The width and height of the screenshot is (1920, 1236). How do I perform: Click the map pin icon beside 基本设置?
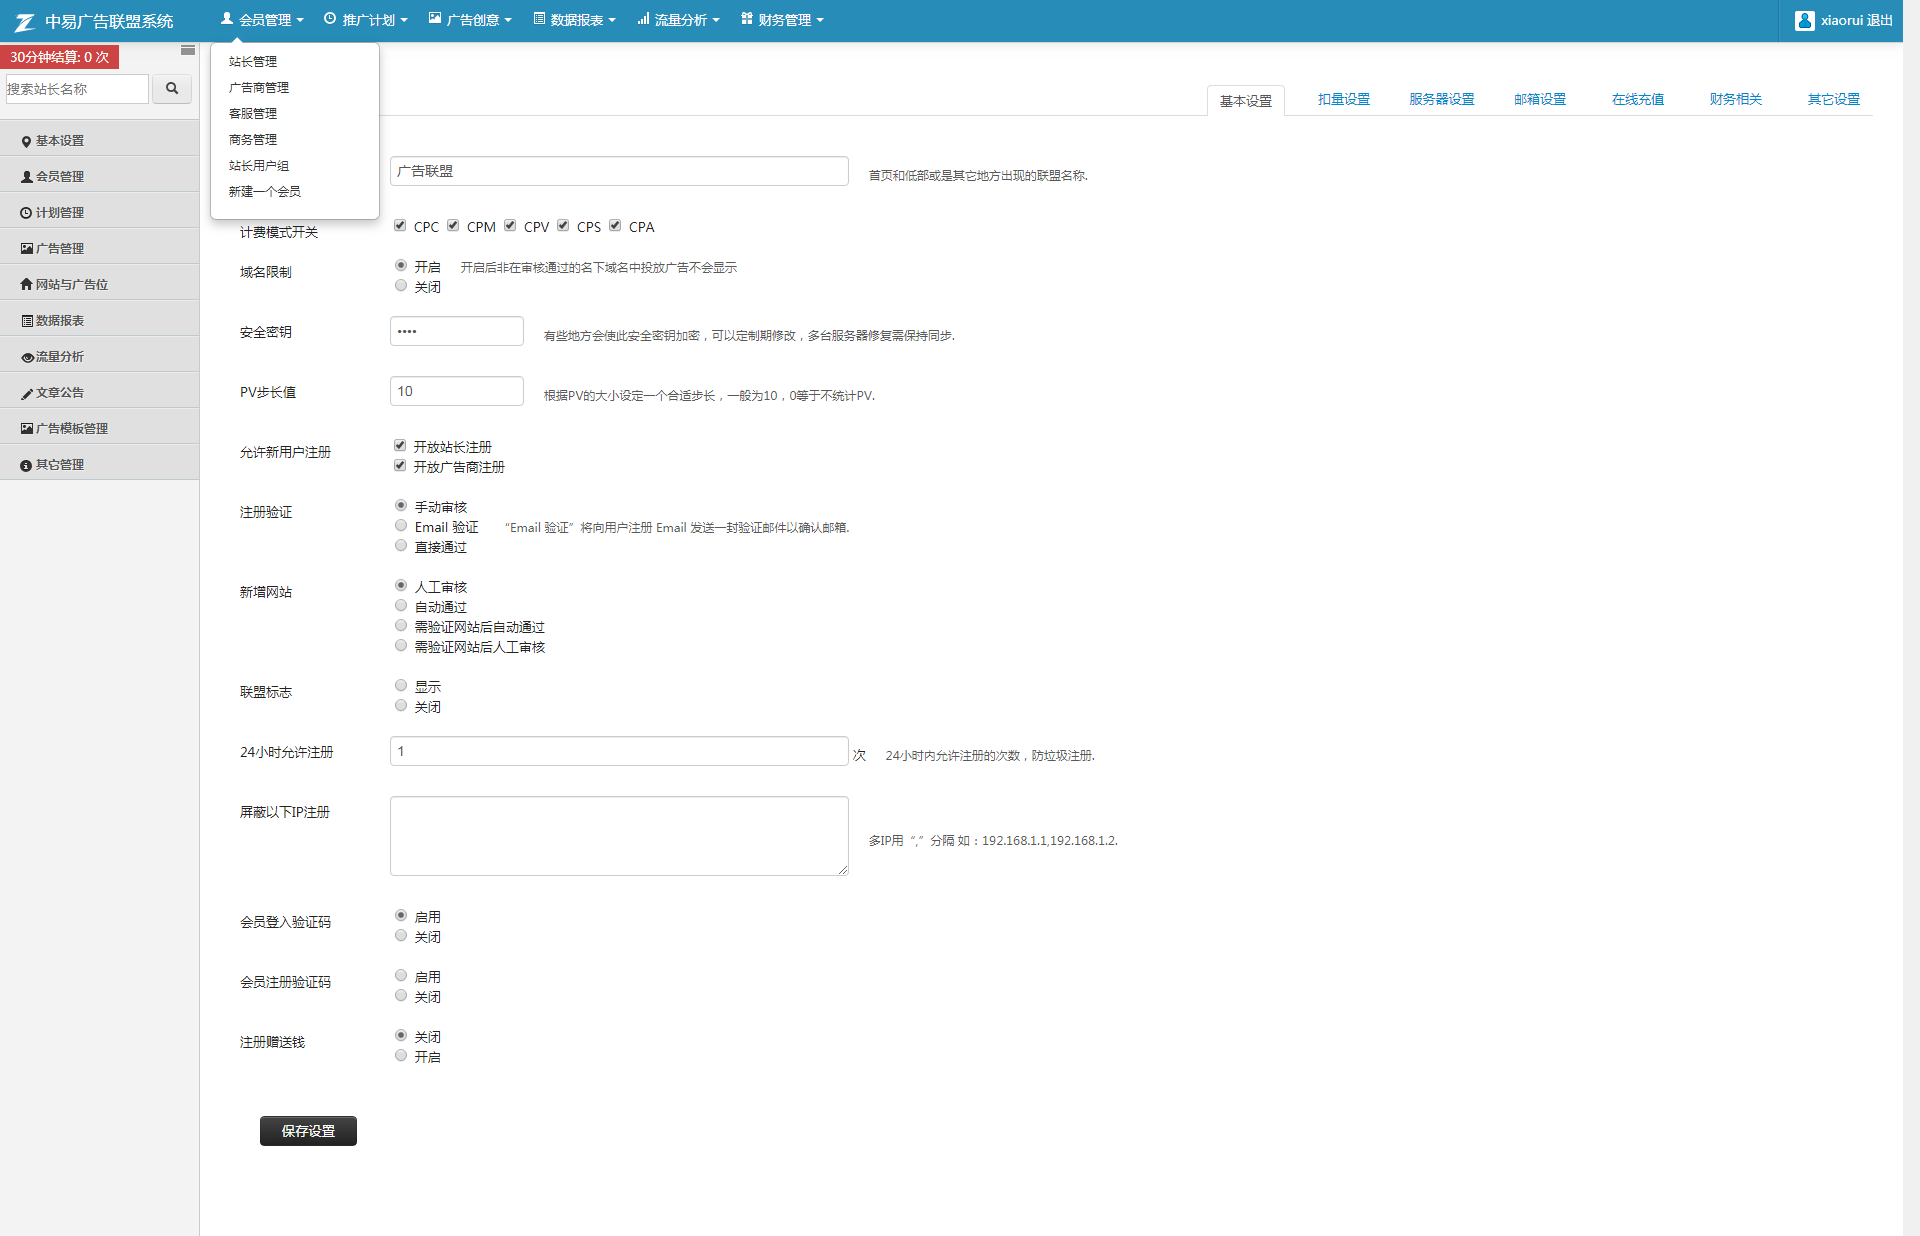point(26,141)
